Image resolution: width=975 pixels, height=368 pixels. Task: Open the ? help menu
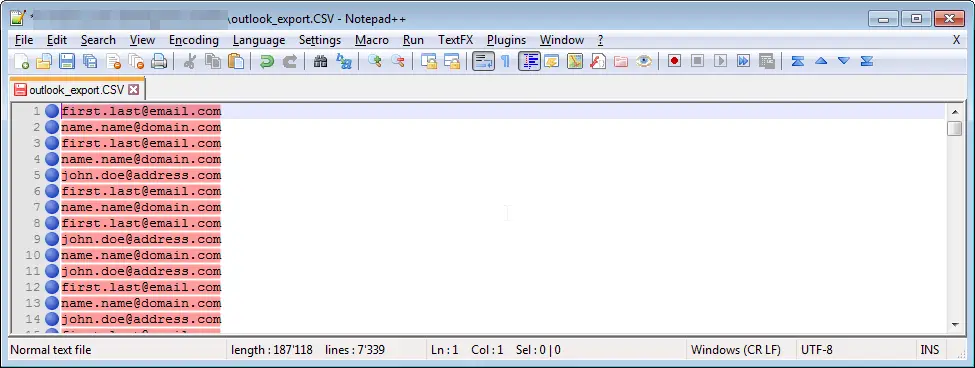600,40
